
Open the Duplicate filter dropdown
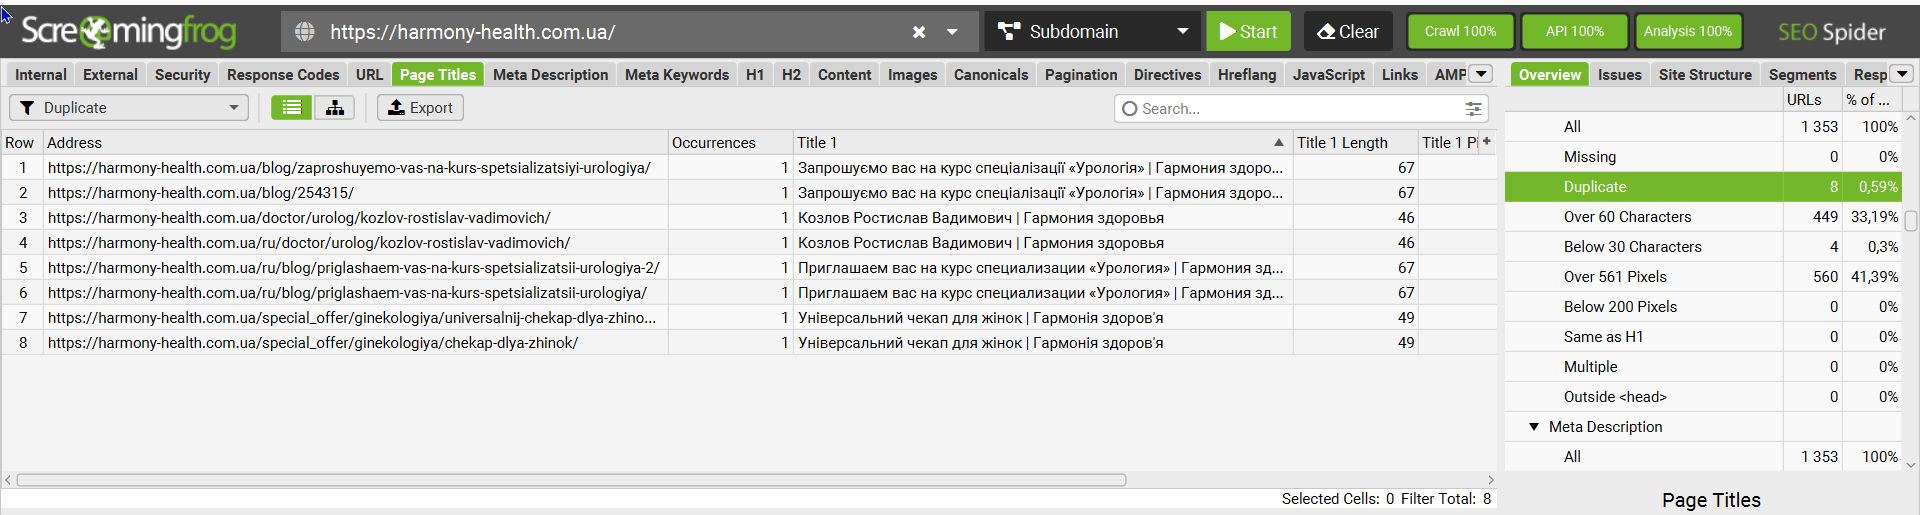[x=129, y=108]
